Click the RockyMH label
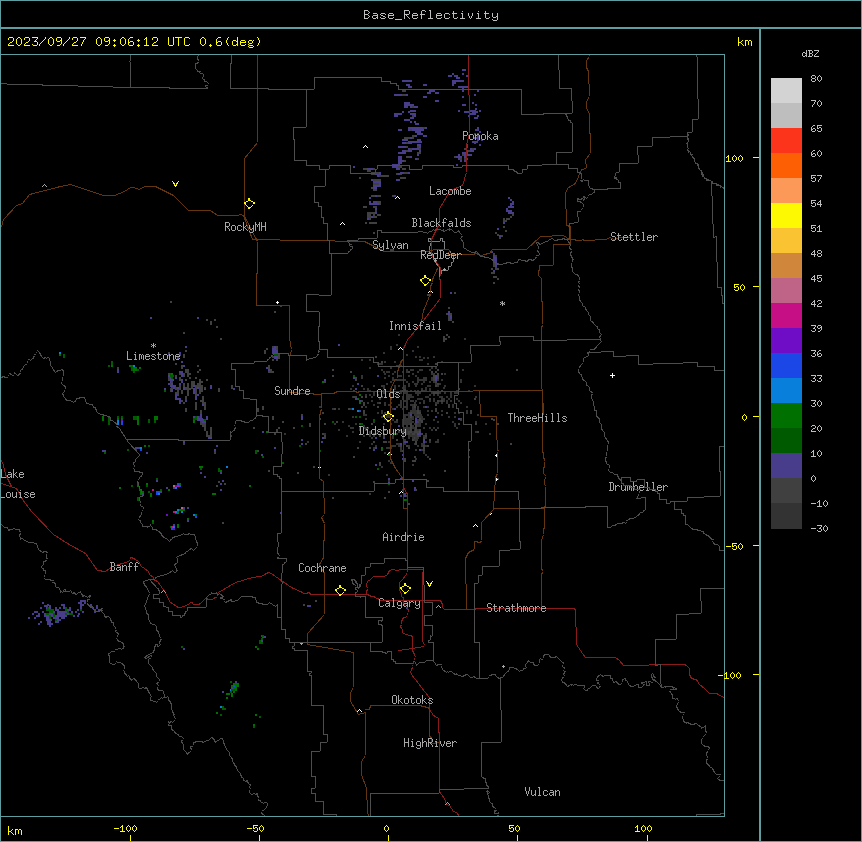 click(x=245, y=227)
